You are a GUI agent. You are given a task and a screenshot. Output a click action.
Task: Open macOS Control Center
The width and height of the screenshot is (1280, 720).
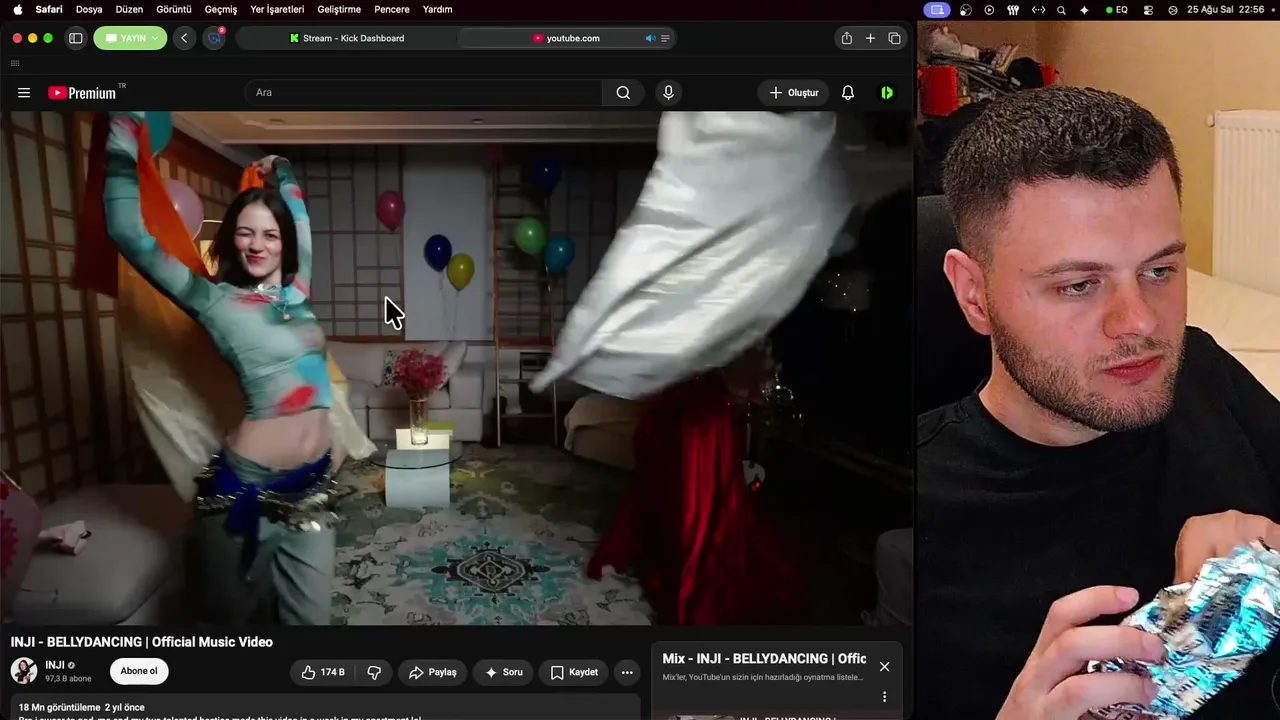click(x=1148, y=10)
